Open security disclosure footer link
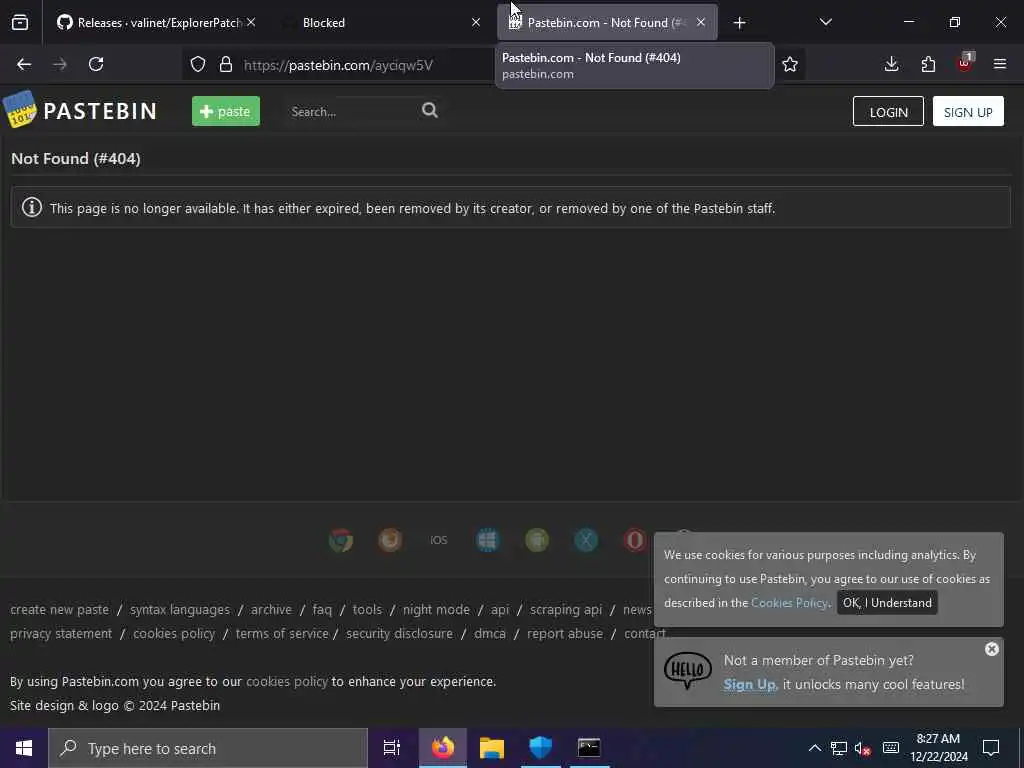1024x768 pixels. (399, 633)
